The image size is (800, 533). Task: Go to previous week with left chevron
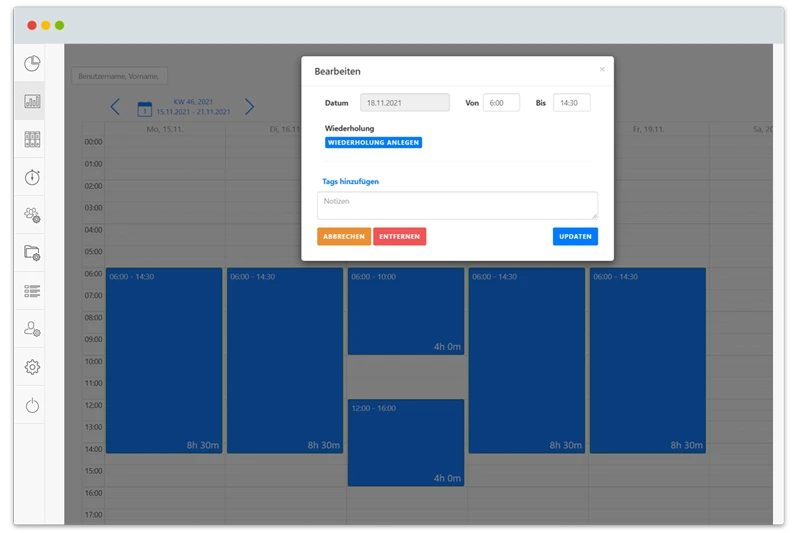click(x=115, y=107)
